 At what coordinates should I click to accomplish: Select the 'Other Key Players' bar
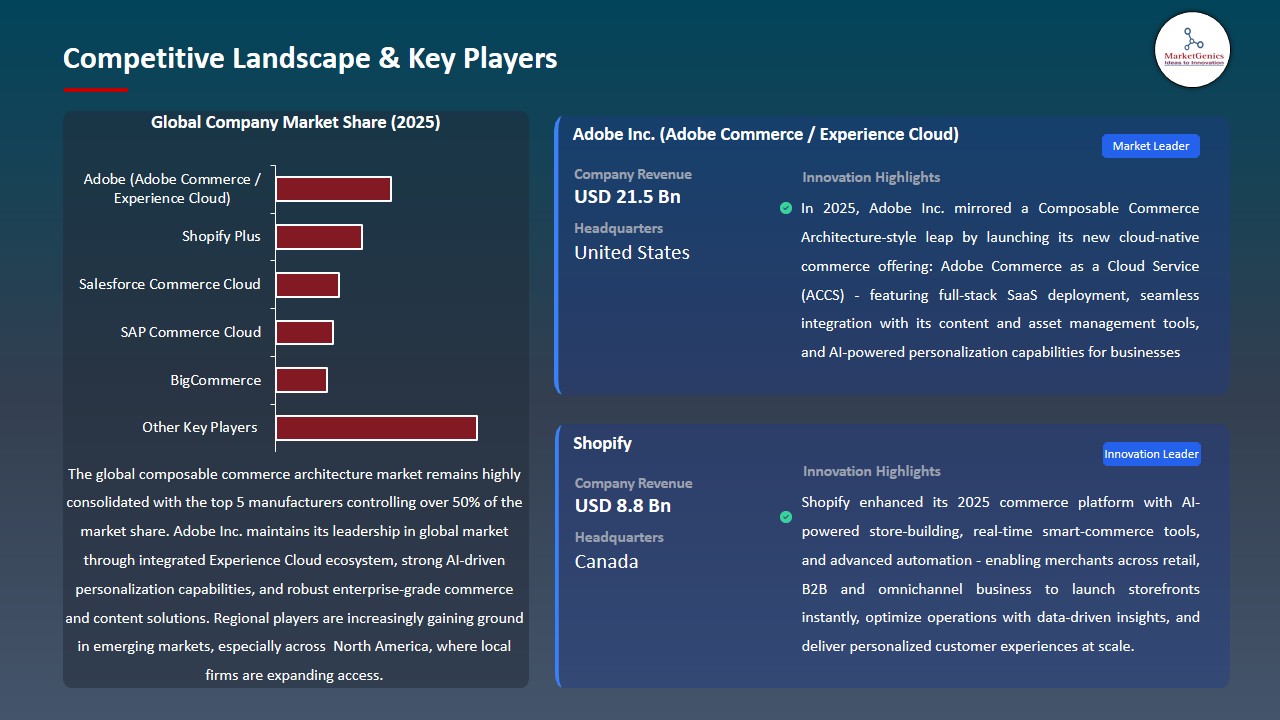point(377,427)
